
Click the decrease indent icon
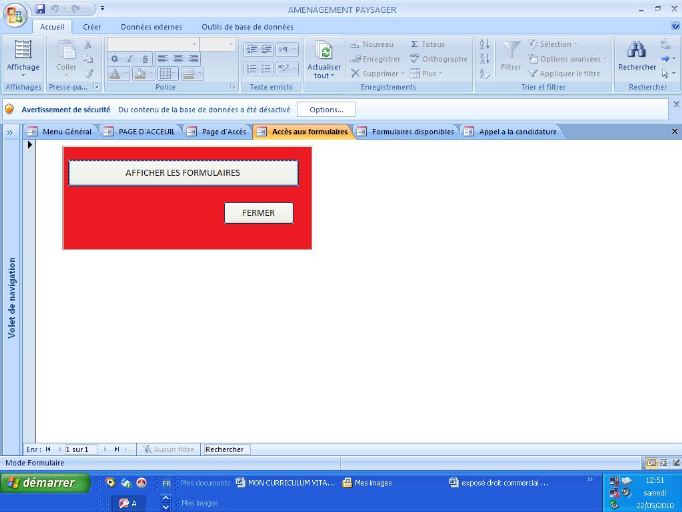[x=251, y=49]
